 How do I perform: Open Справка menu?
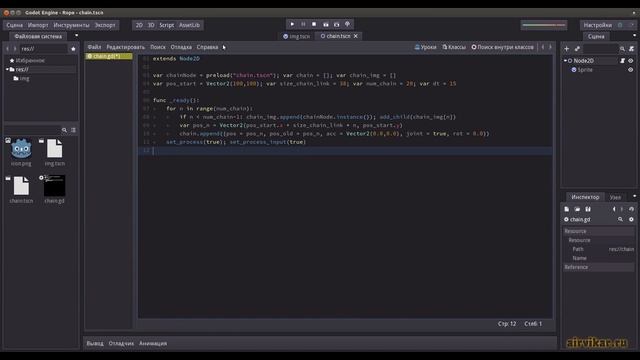(207, 47)
